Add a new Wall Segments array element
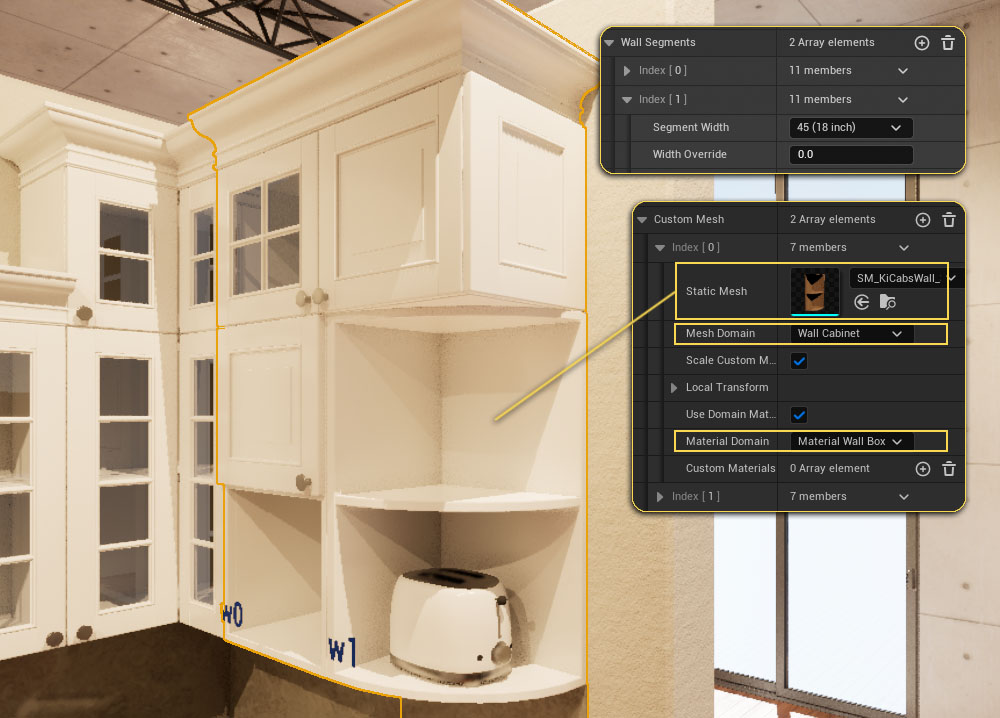Screen dimensions: 1000x718 pyautogui.click(x=921, y=43)
